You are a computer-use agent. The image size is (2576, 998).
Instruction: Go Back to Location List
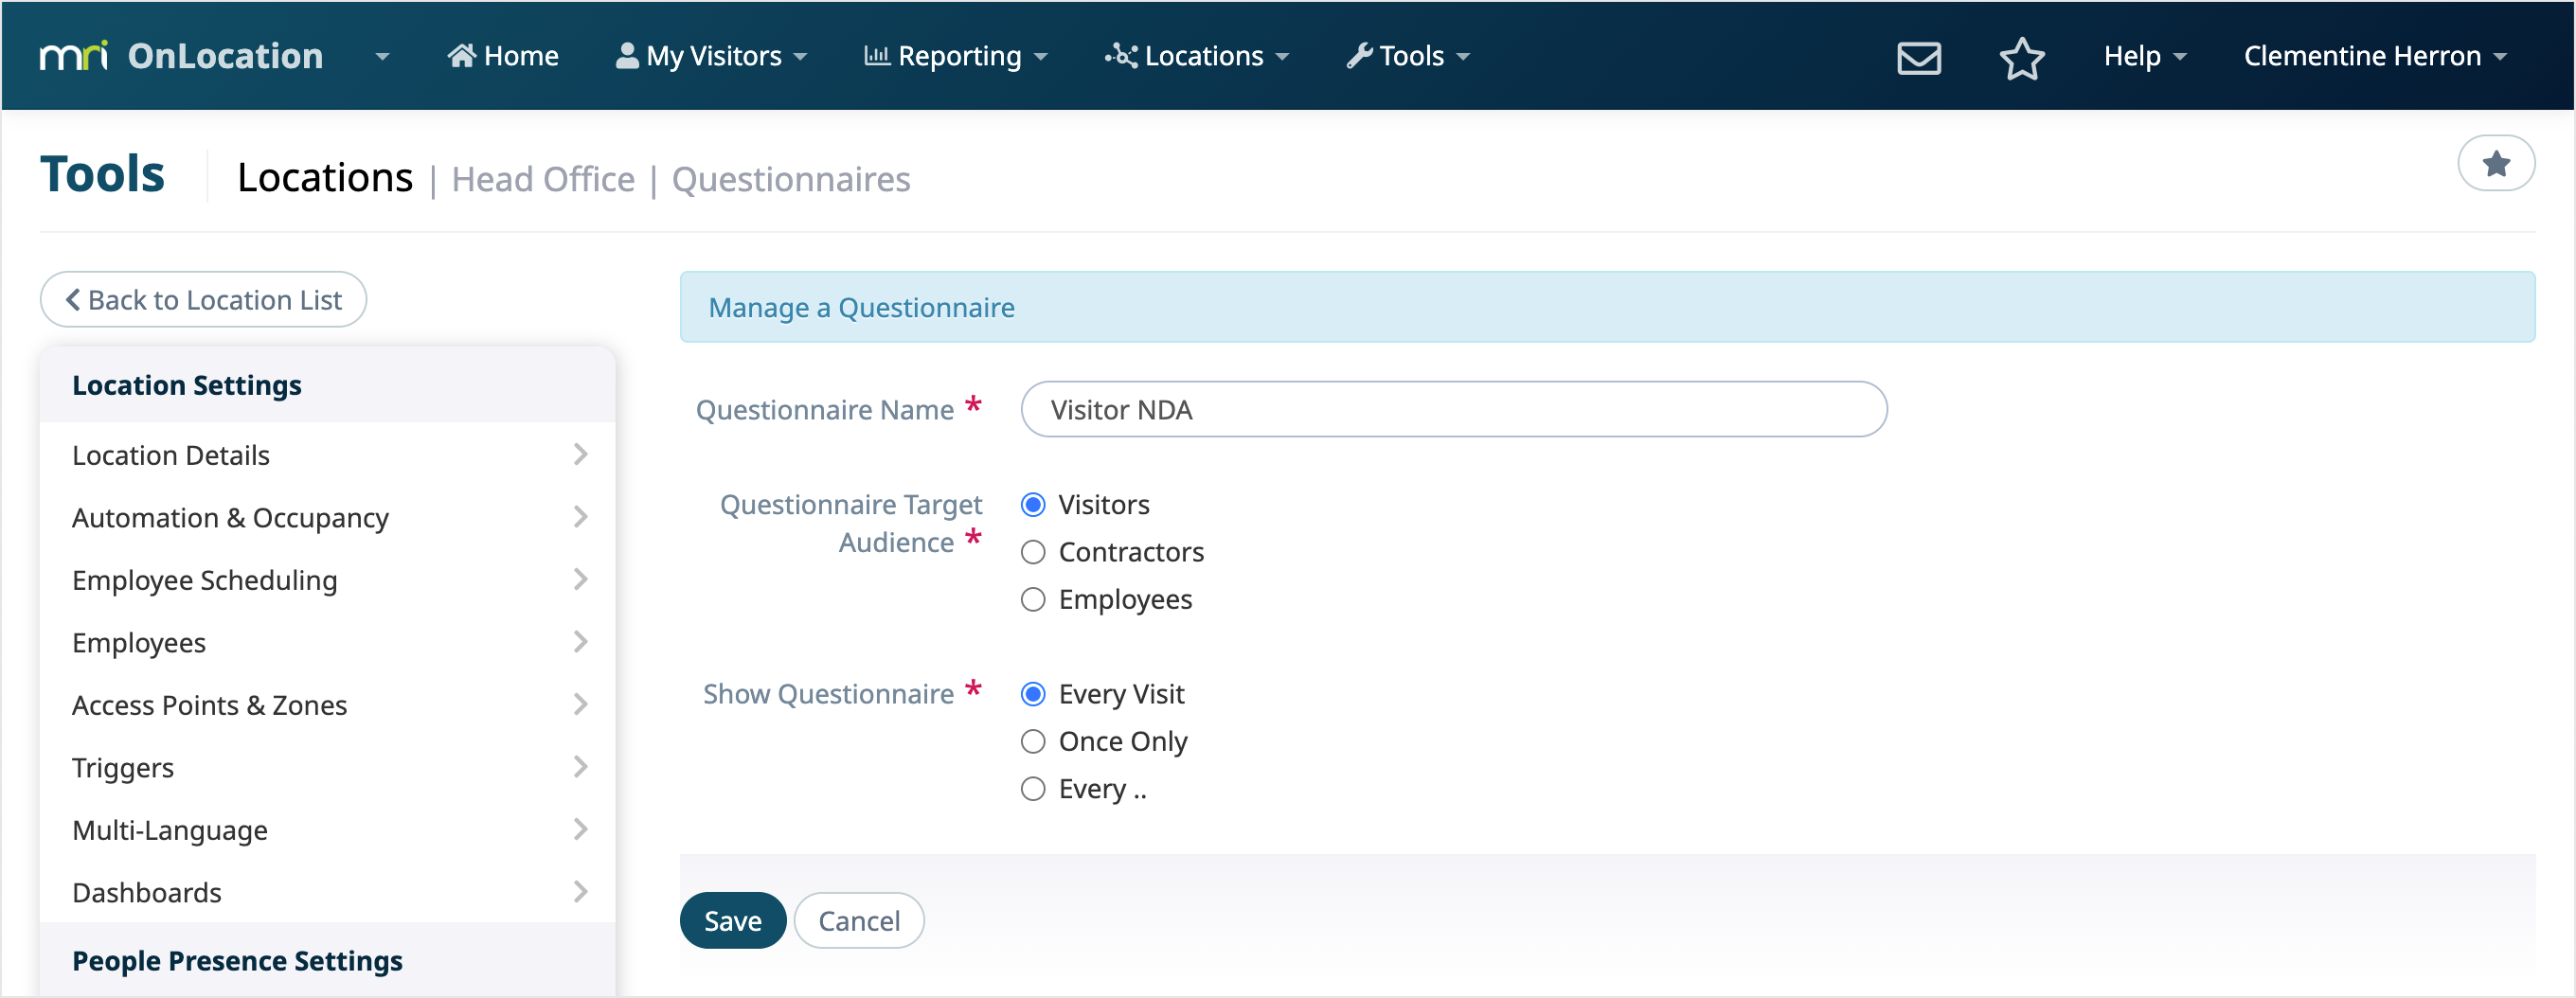(203, 299)
